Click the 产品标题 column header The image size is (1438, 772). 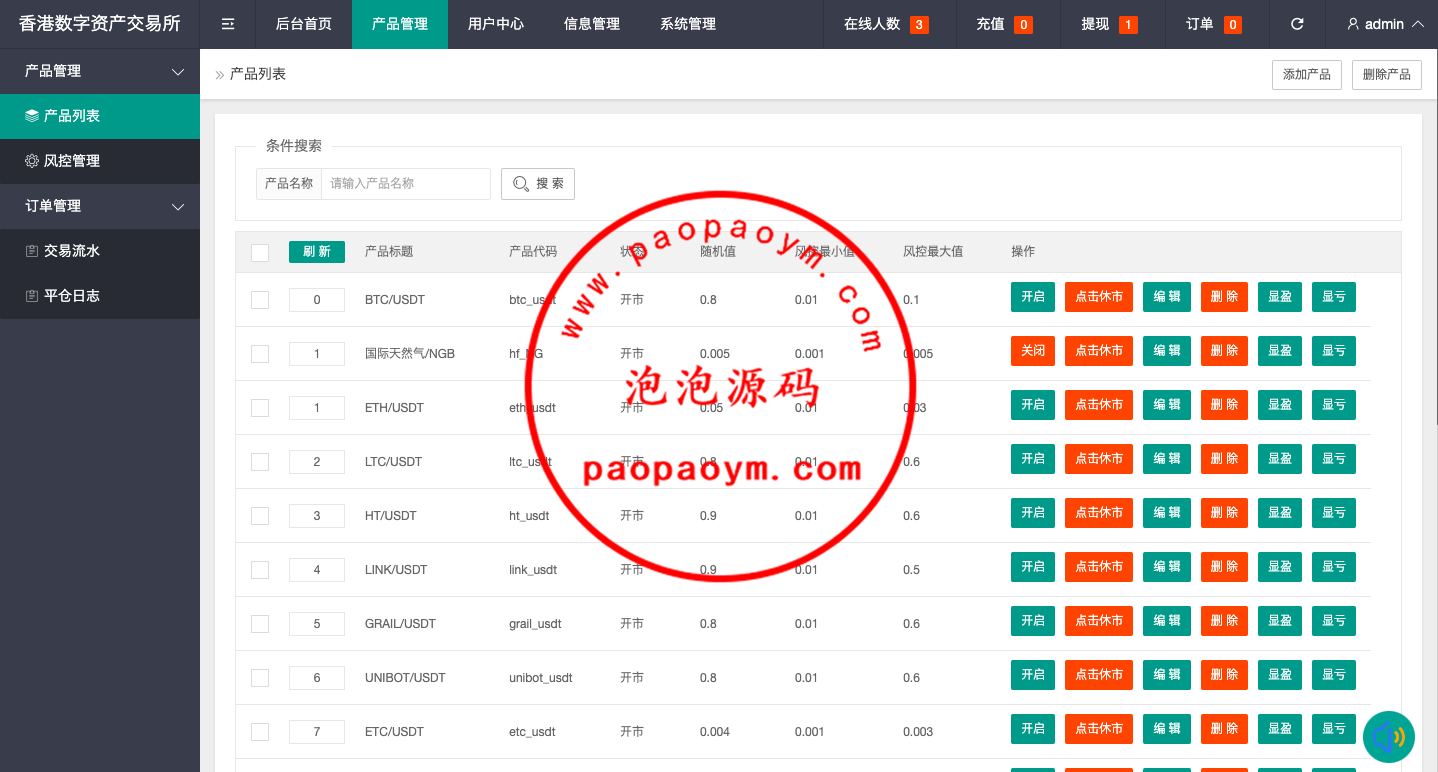pyautogui.click(x=389, y=252)
